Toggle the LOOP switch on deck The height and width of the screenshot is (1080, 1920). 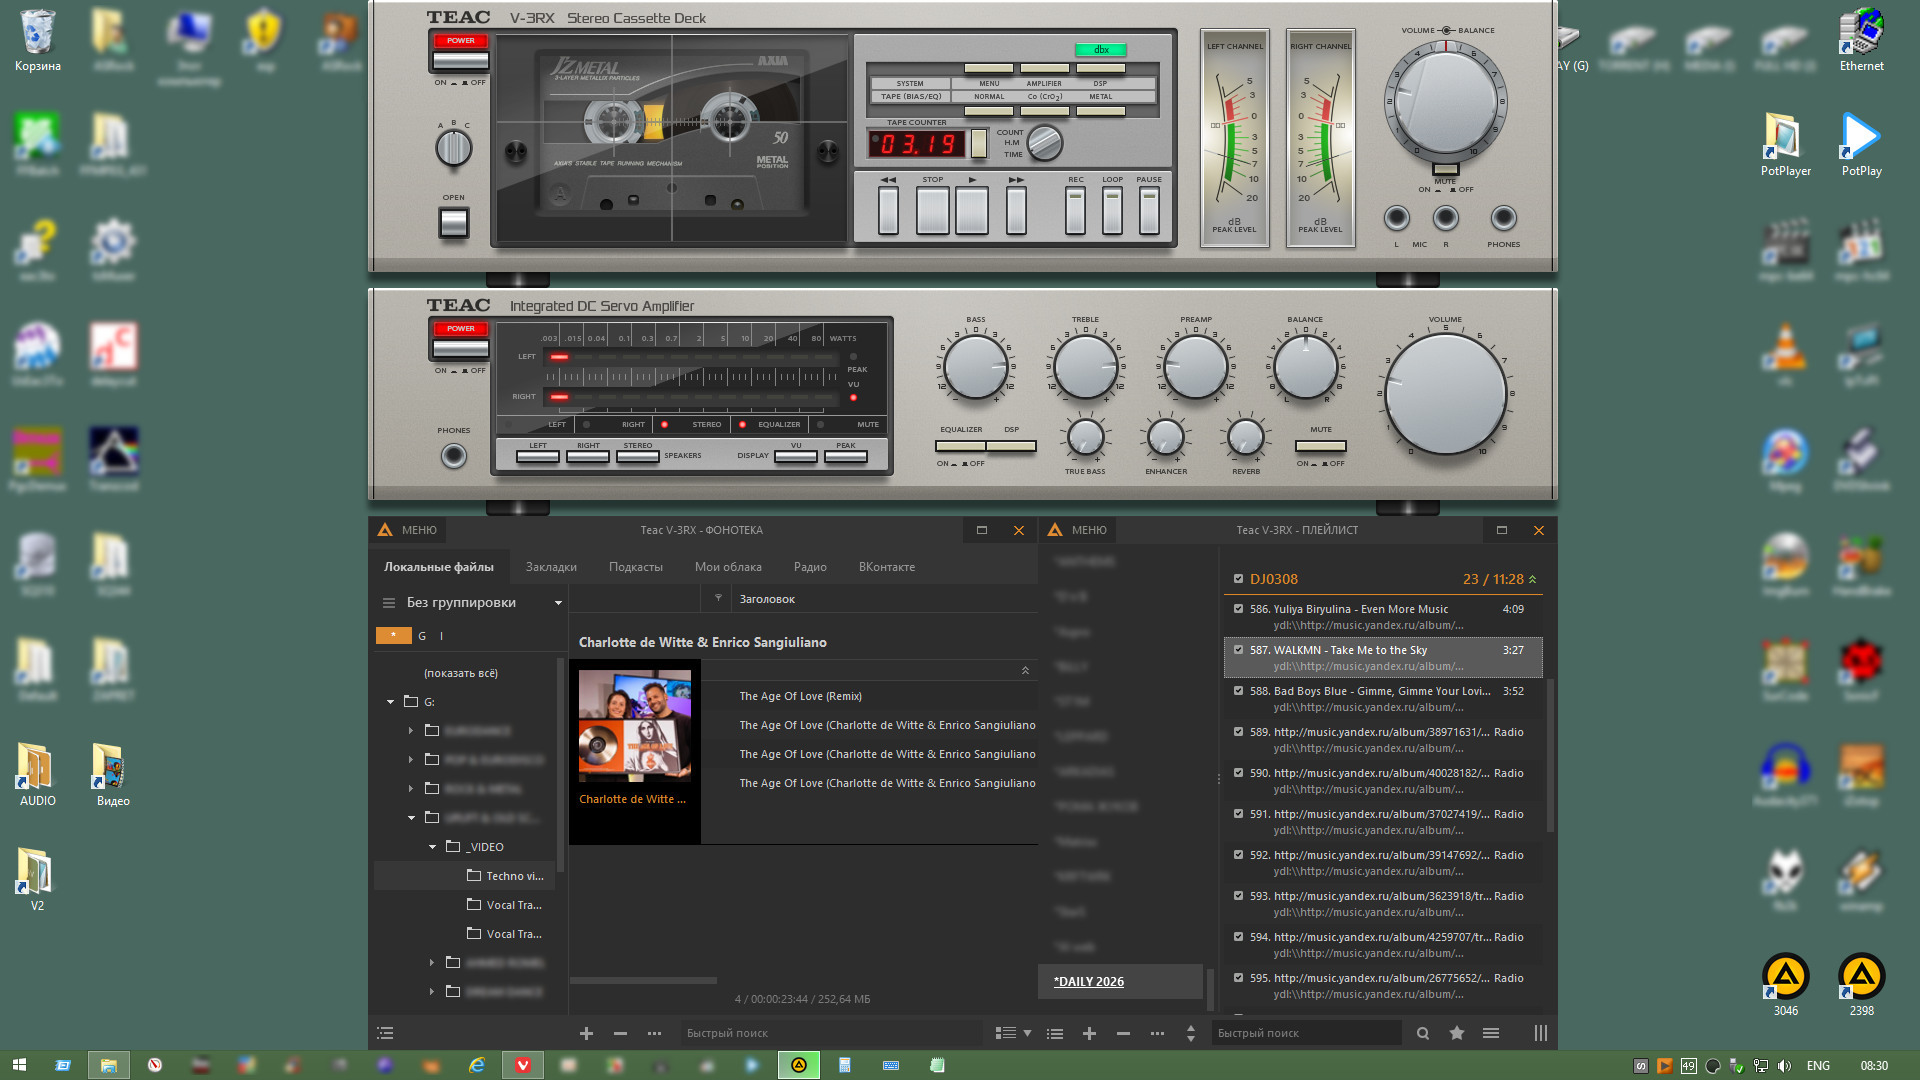(x=1112, y=210)
